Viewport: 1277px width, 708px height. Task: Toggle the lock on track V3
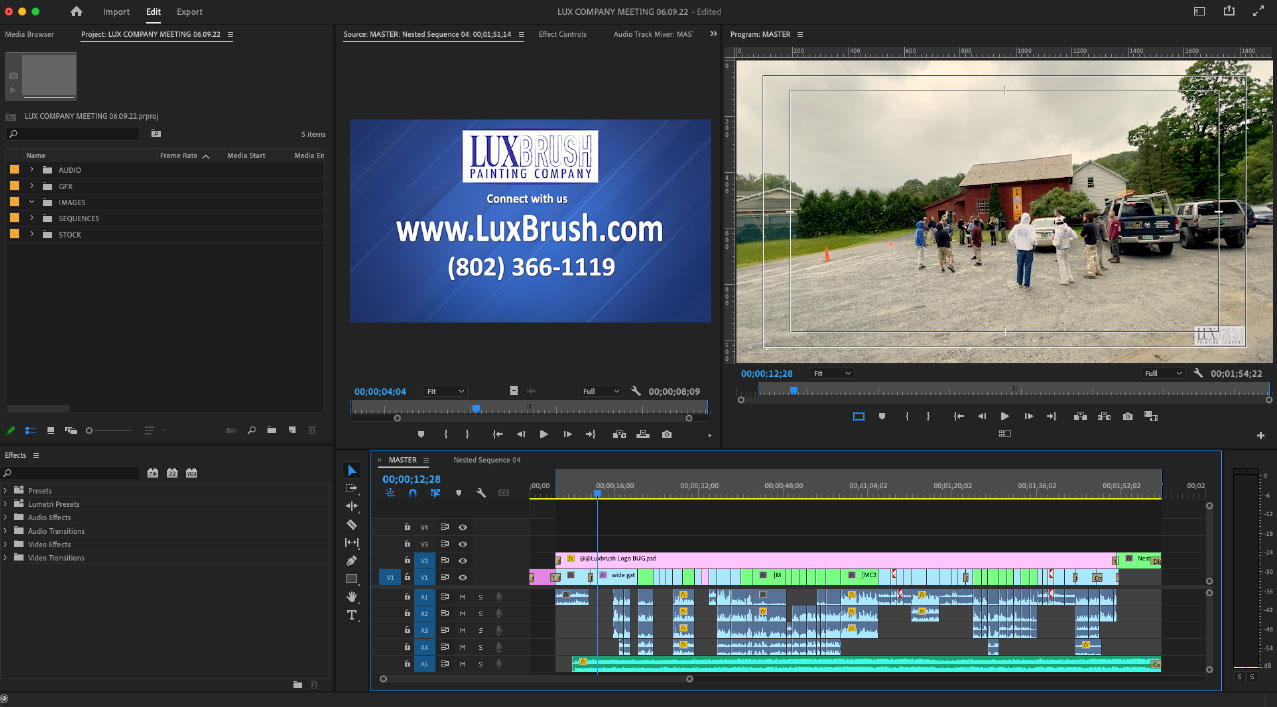[x=407, y=544]
